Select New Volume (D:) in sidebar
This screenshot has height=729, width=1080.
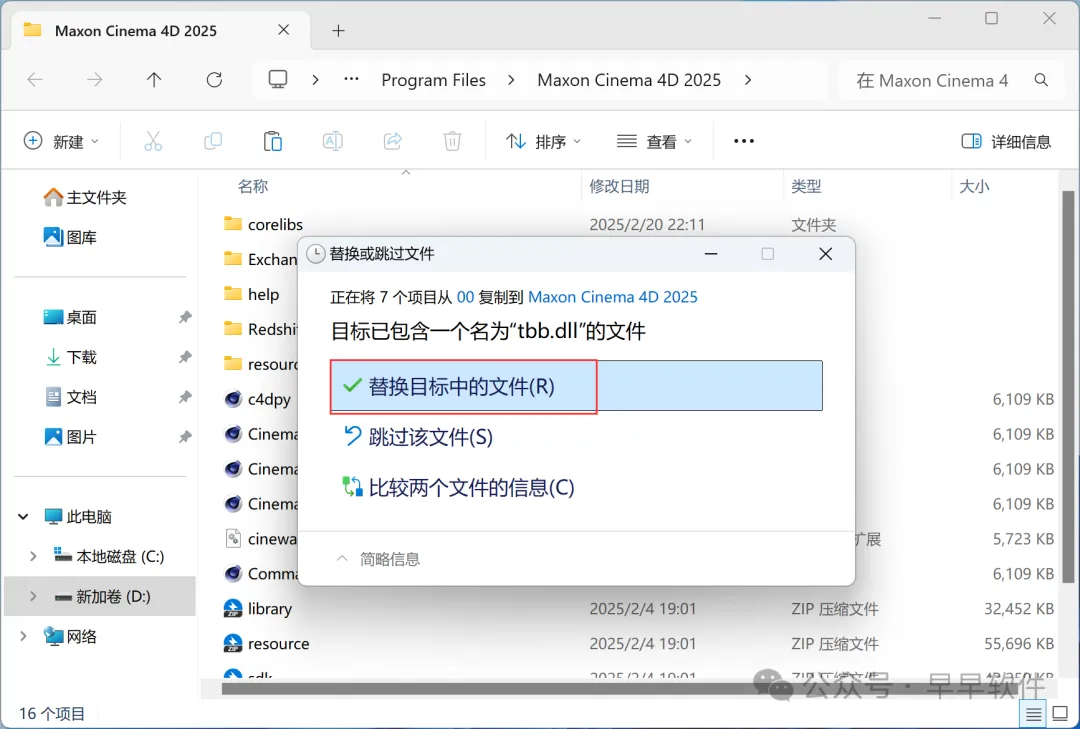(x=100, y=596)
